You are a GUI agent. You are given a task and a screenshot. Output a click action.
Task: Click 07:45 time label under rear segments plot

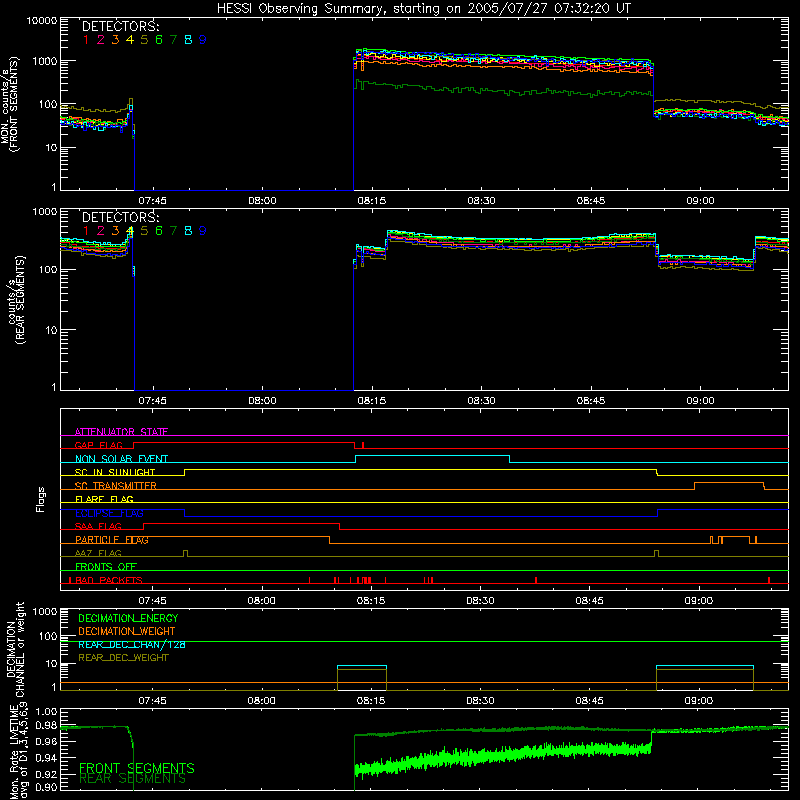152,401
